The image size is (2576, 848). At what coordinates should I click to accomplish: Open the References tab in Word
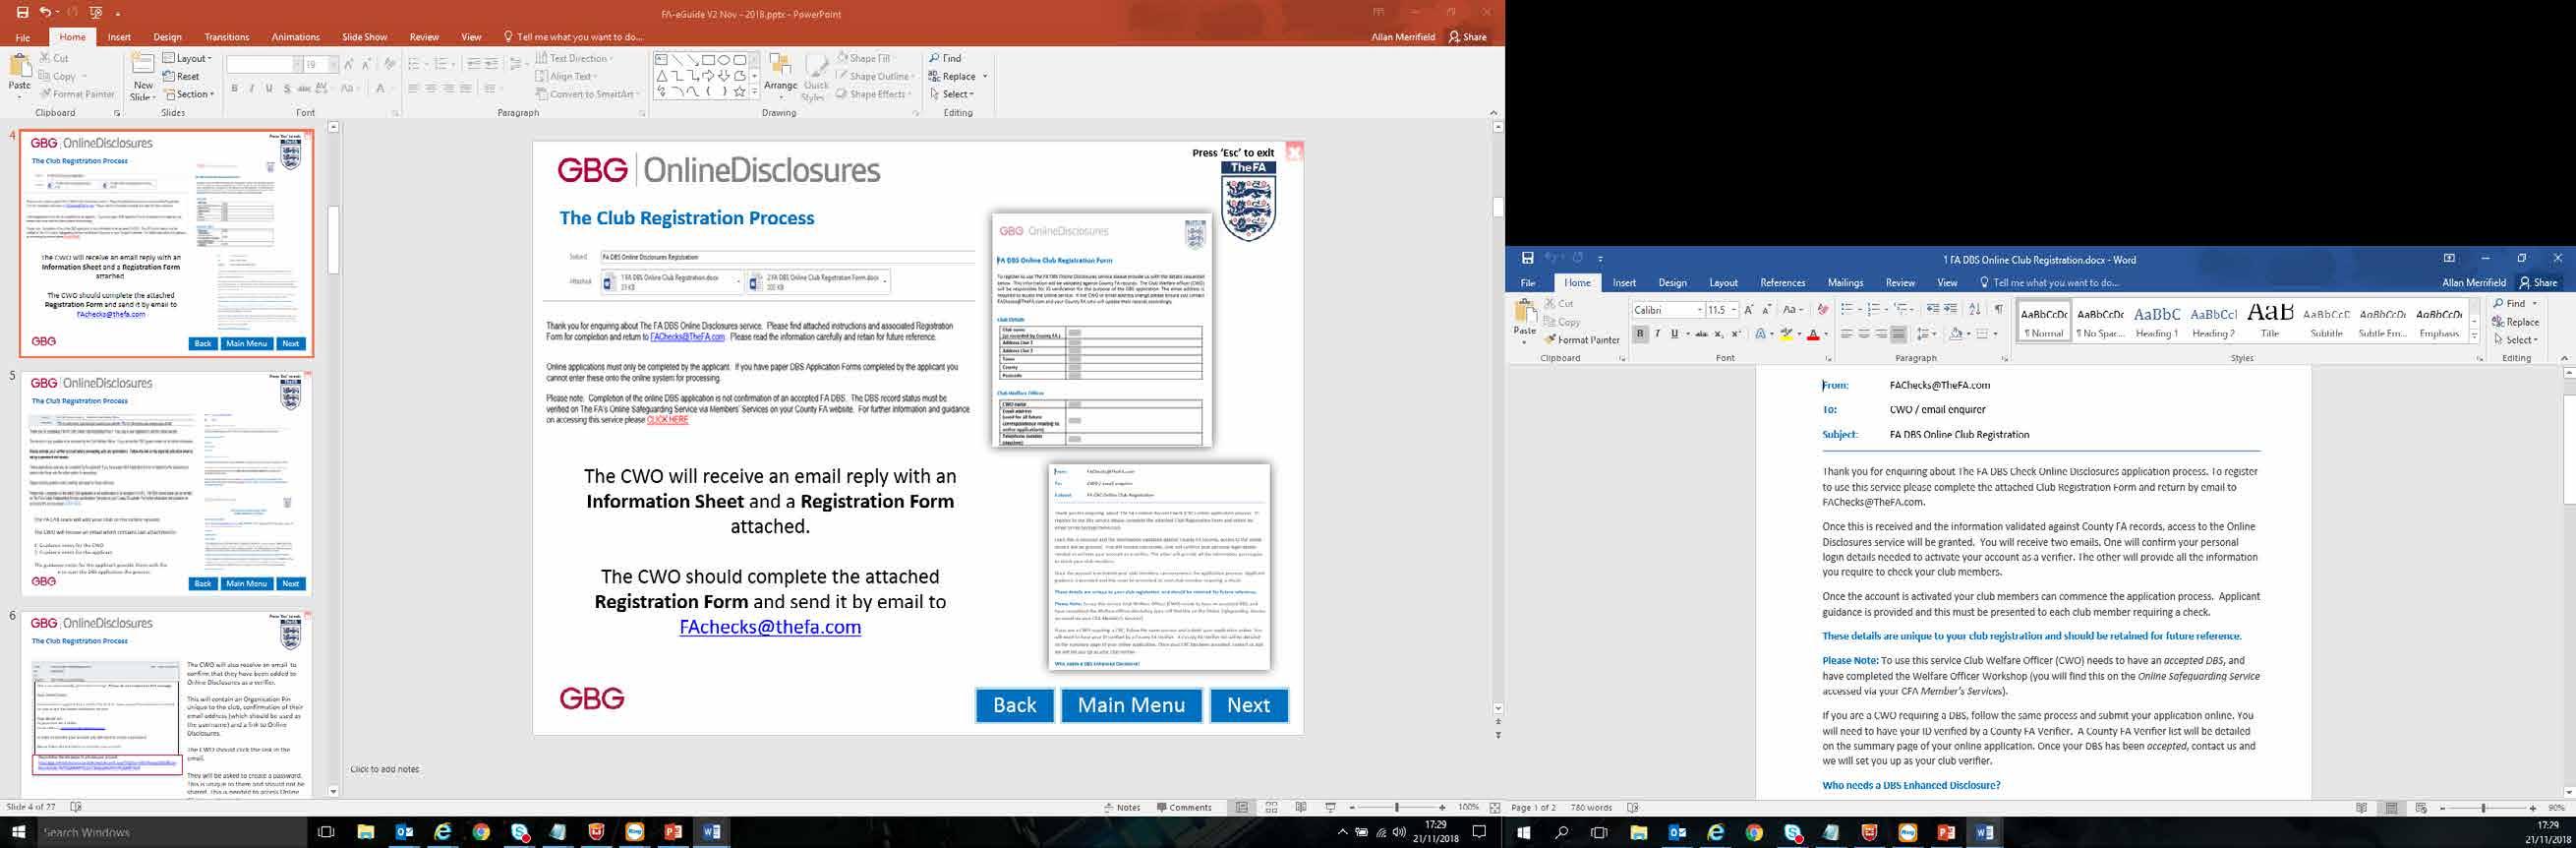pyautogui.click(x=1782, y=283)
